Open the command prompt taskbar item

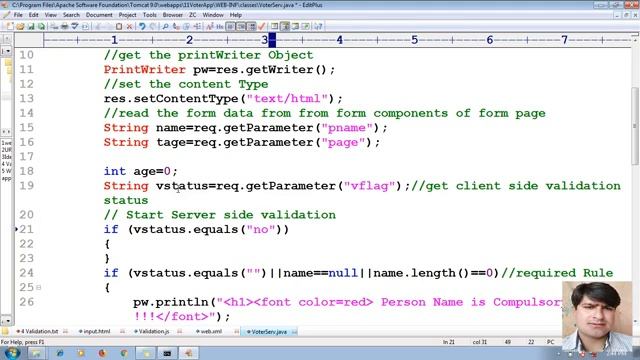coord(167,353)
